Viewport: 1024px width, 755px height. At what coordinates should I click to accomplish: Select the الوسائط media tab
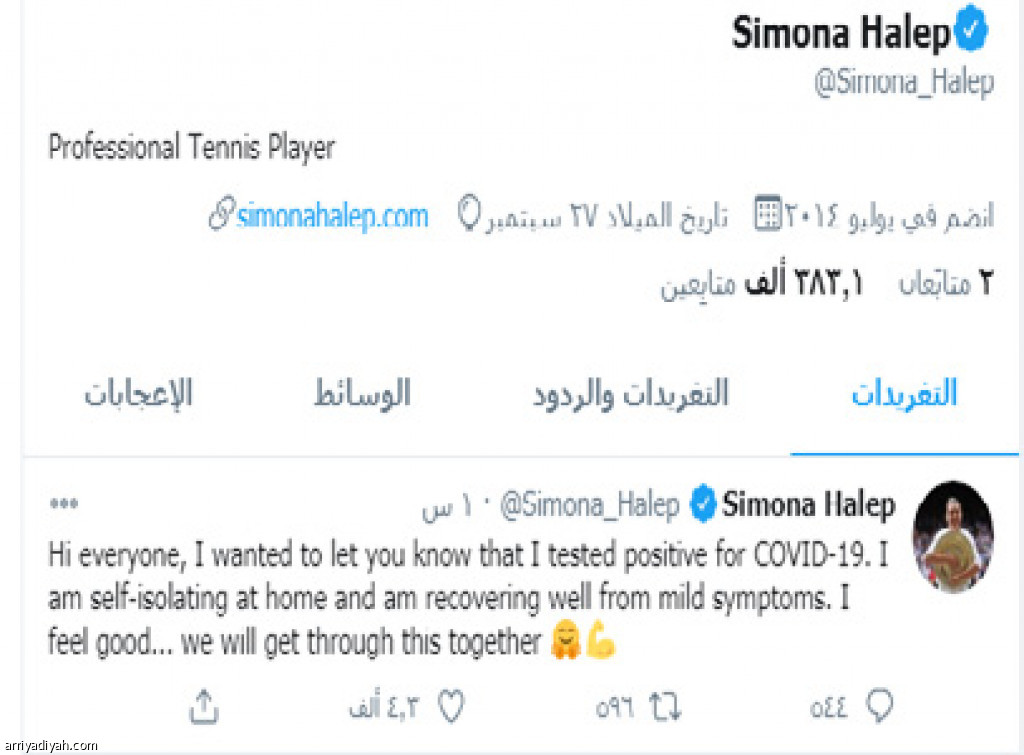click(362, 394)
